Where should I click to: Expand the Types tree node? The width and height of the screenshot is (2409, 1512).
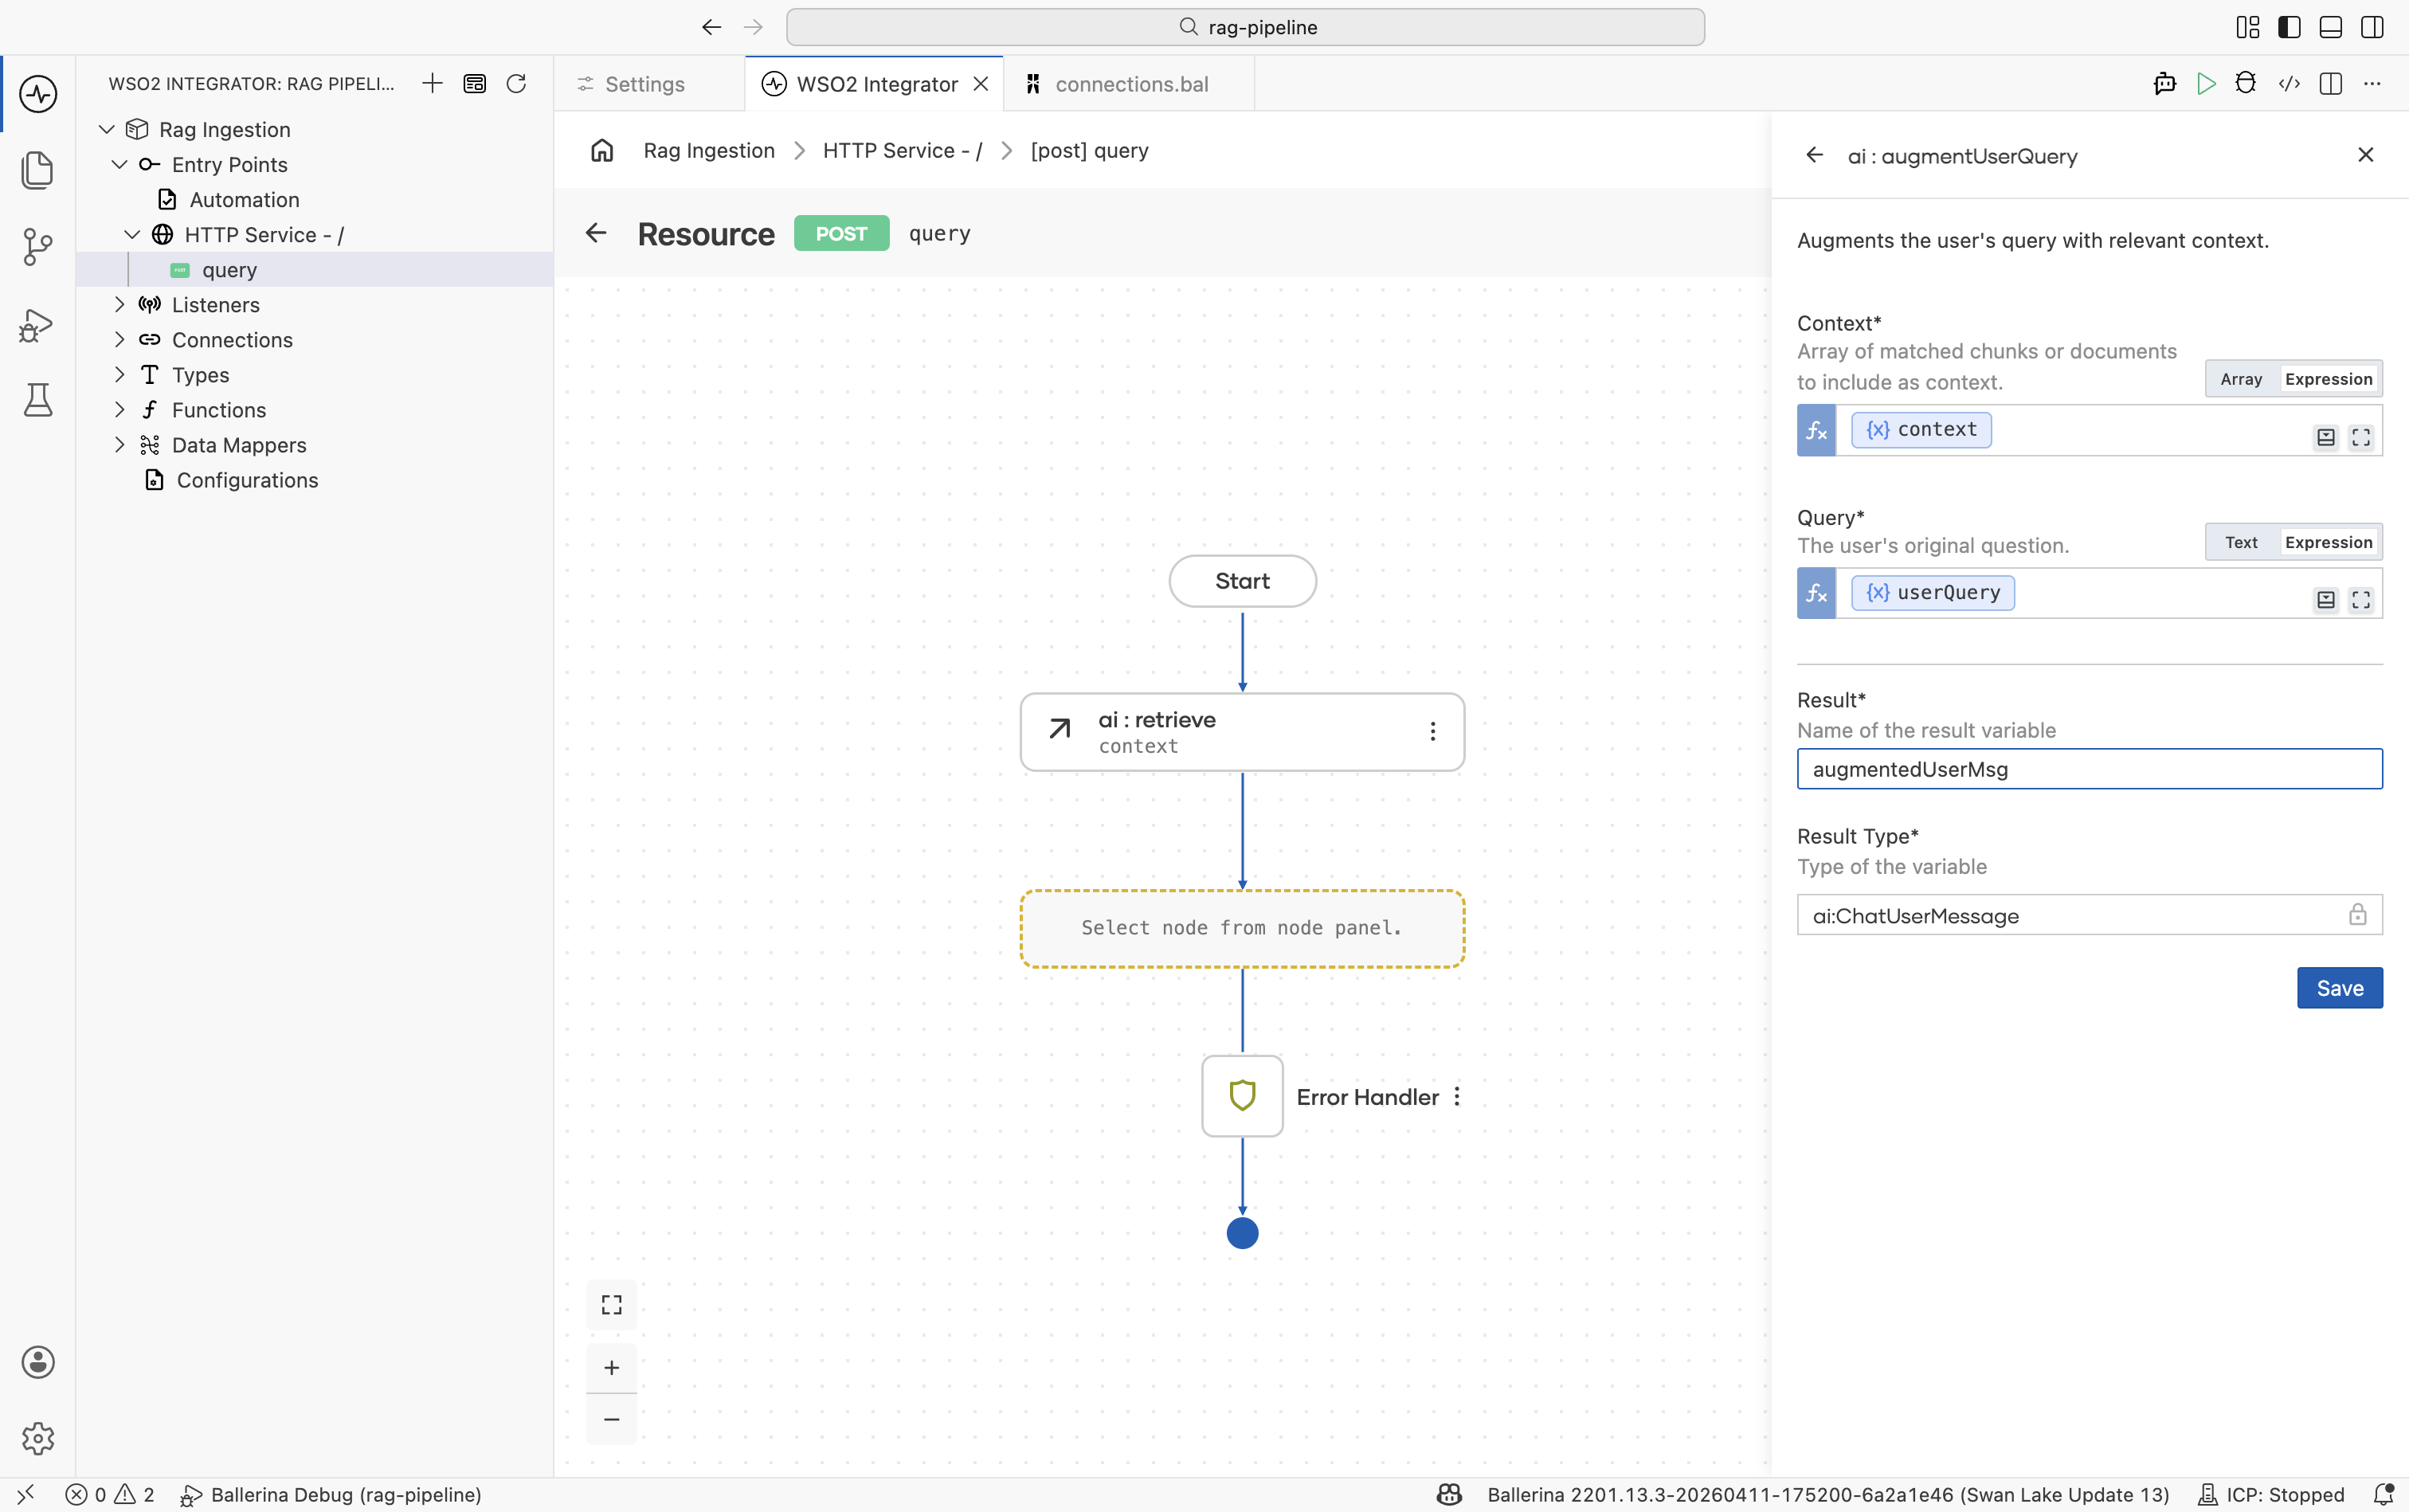119,374
